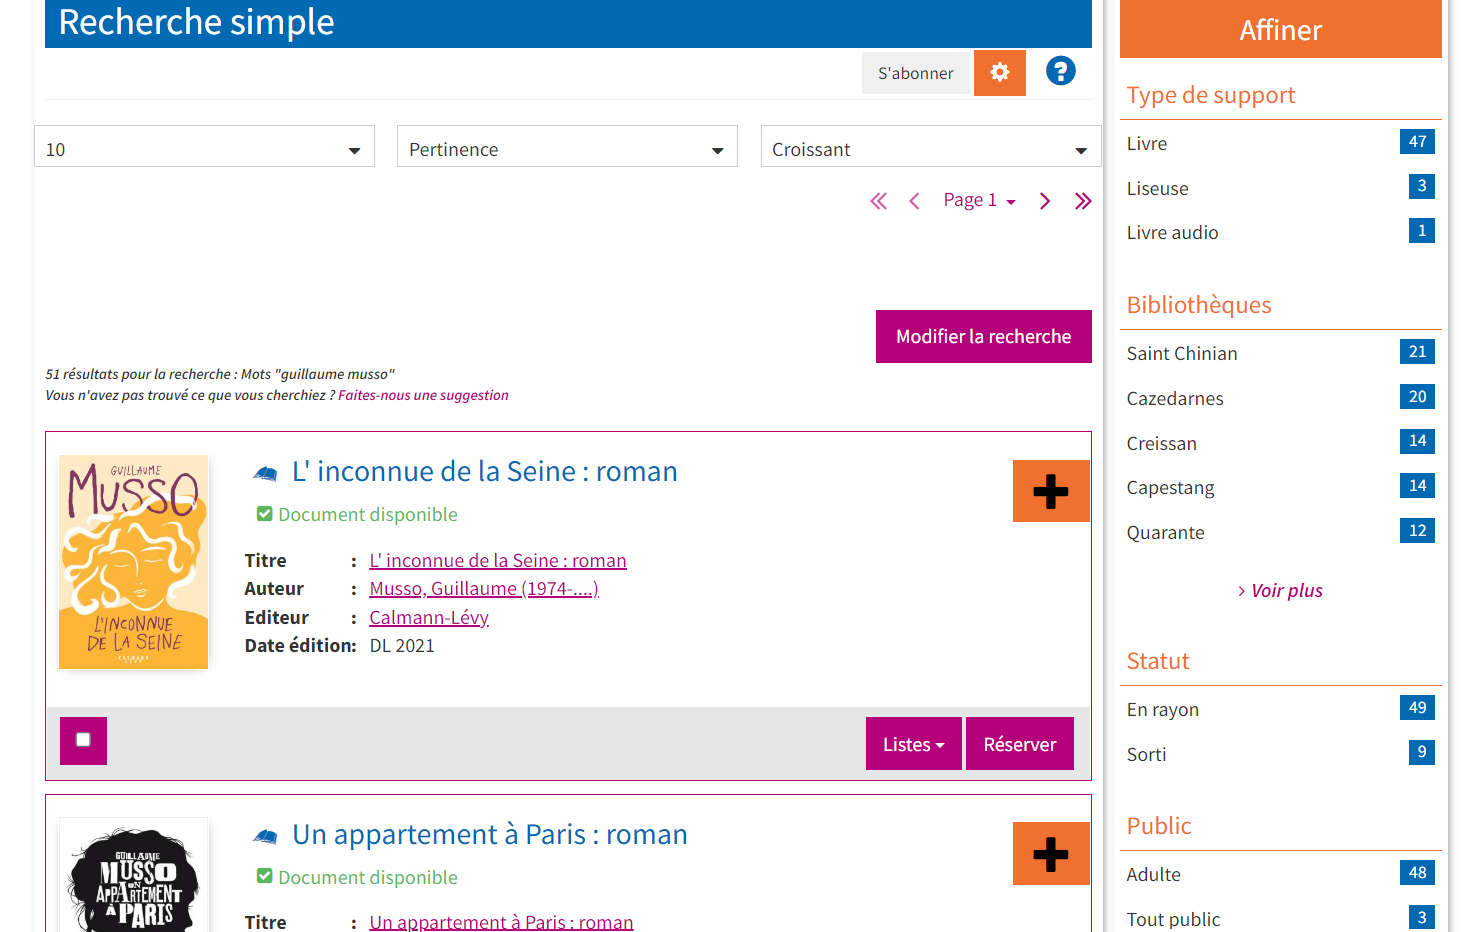Open the Musso book cover thumbnail
This screenshot has width=1482, height=932.
133,562
